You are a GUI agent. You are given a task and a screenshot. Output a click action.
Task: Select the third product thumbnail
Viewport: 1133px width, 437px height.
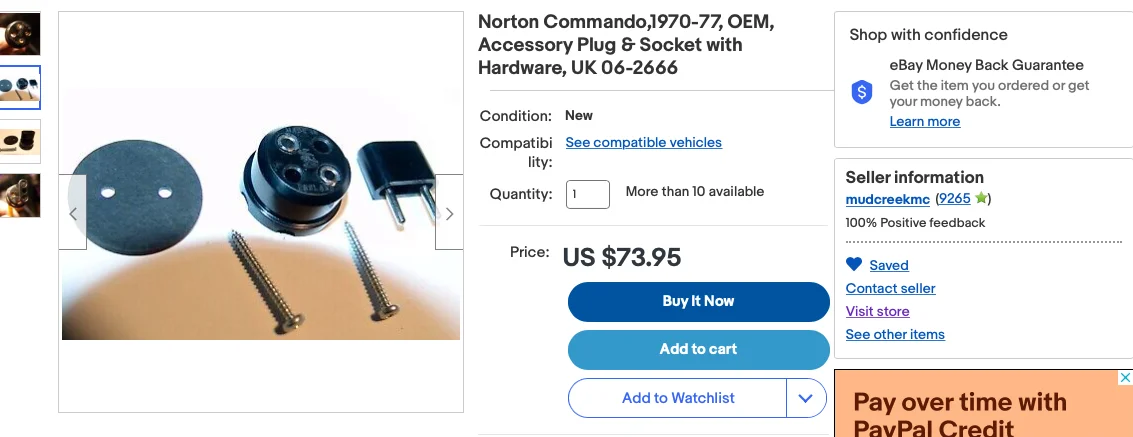[x=20, y=141]
